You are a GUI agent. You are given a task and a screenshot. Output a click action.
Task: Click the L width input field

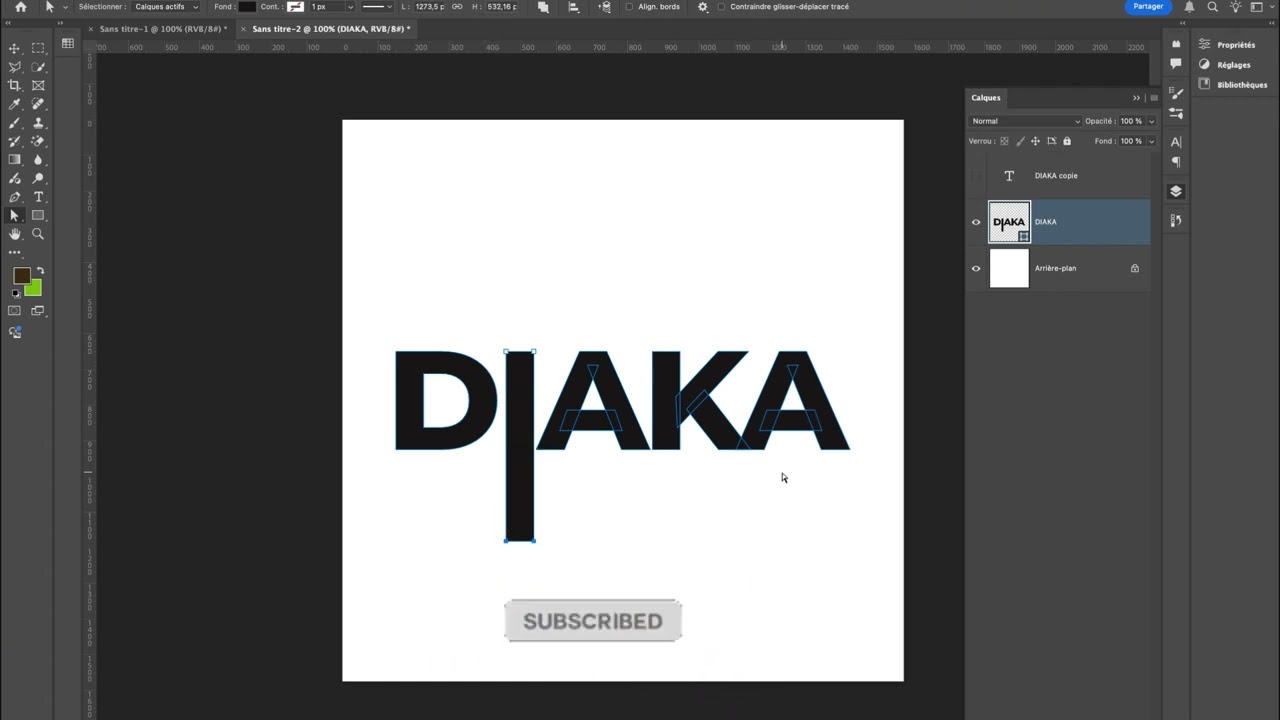pos(430,7)
